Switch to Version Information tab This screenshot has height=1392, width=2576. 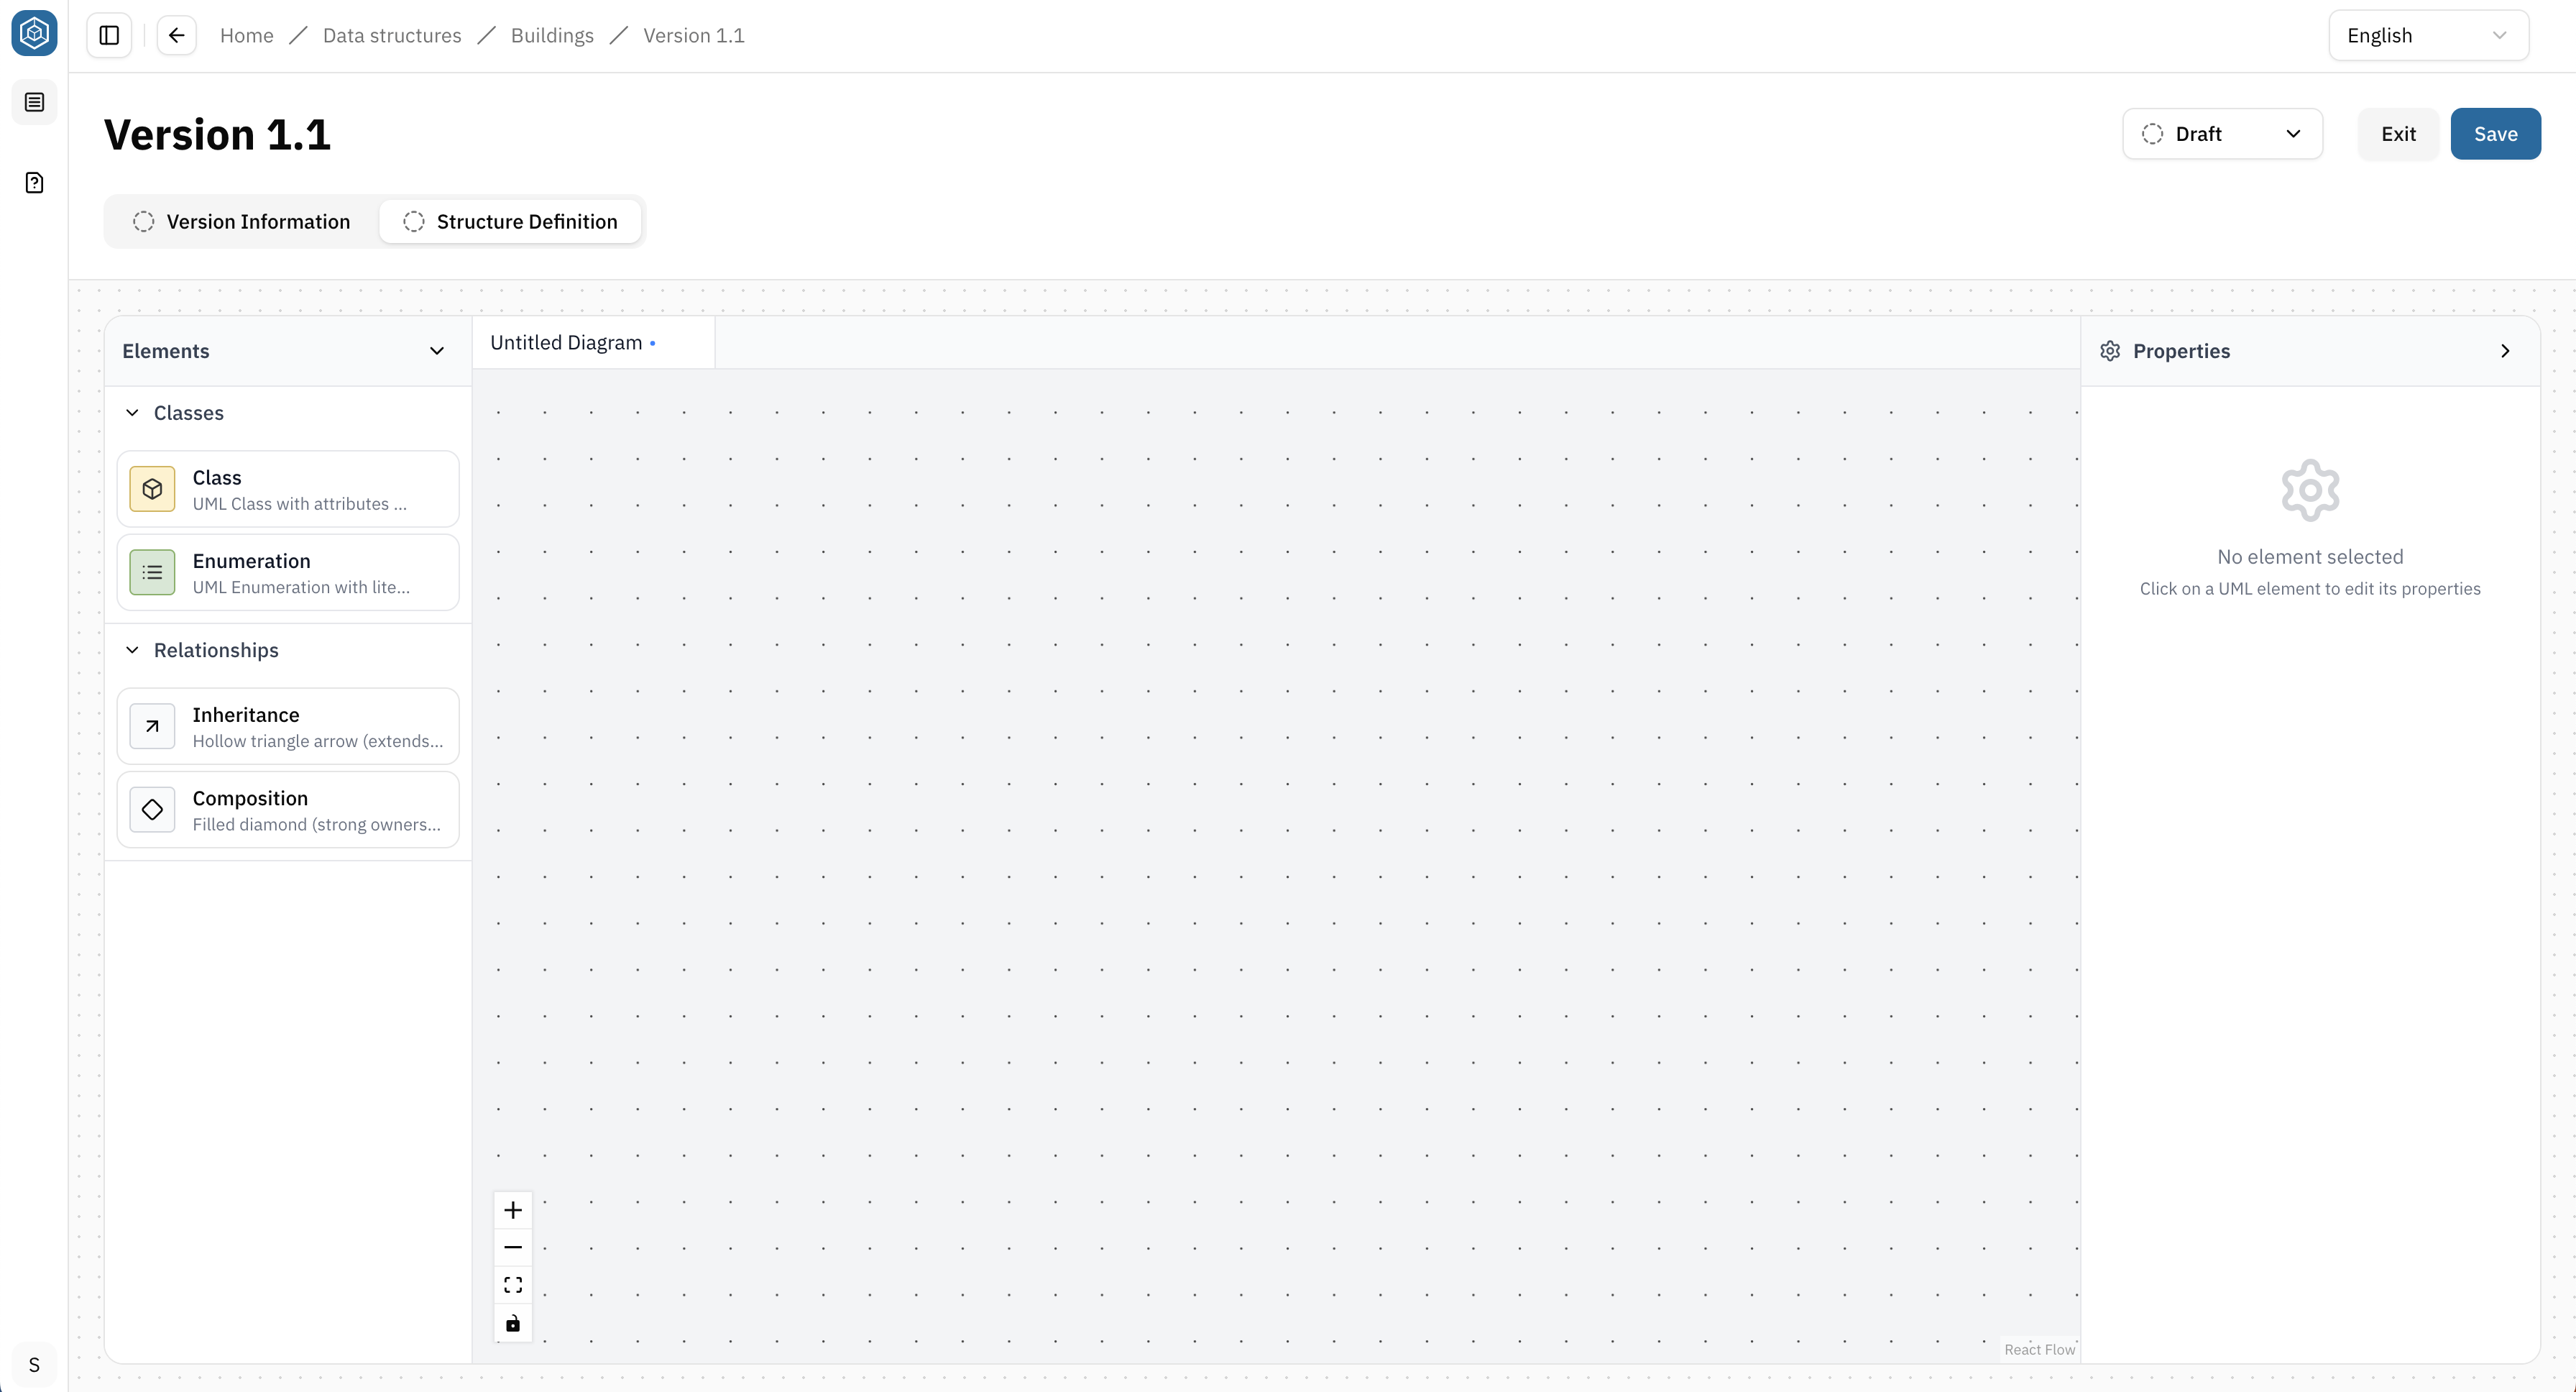pyautogui.click(x=242, y=222)
